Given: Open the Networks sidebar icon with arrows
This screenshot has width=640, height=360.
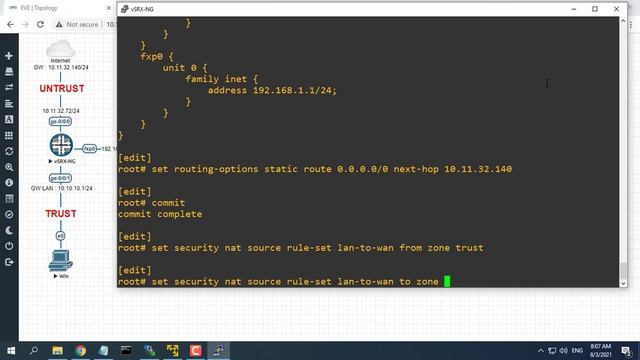Looking at the screenshot, I should pyautogui.click(x=9, y=87).
